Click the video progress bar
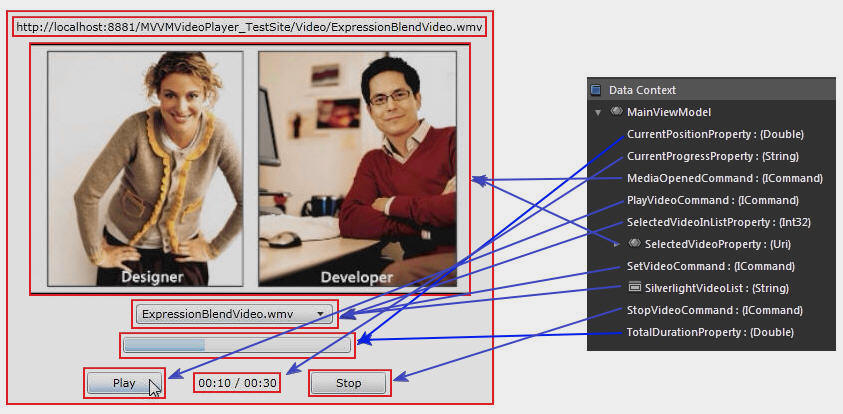 (x=236, y=345)
